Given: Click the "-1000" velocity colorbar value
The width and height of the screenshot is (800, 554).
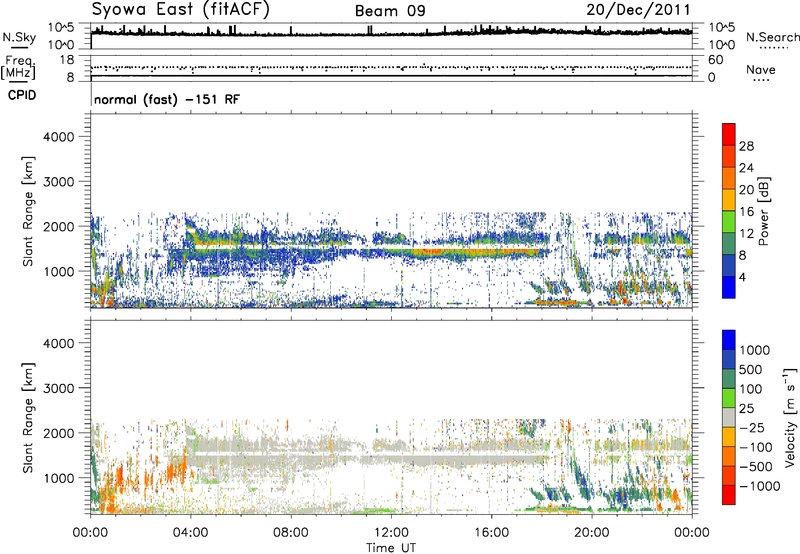Looking at the screenshot, I should click(759, 486).
